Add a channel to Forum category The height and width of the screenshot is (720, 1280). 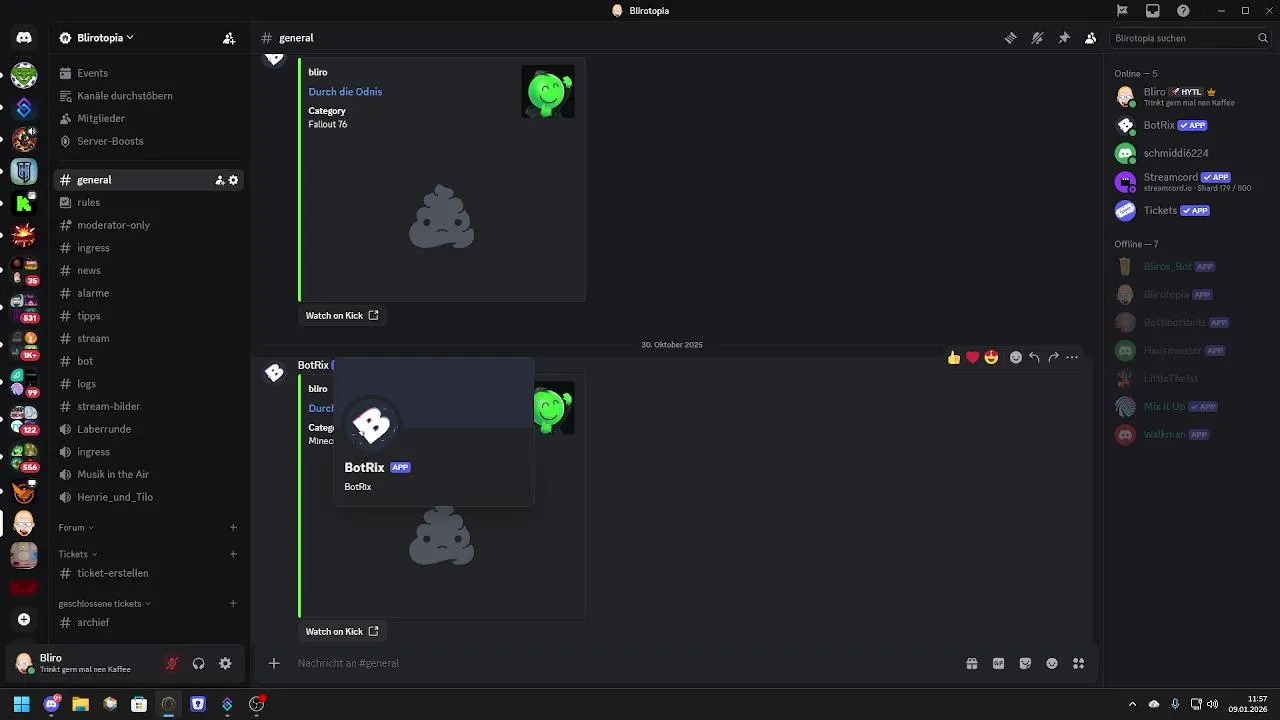tap(233, 527)
